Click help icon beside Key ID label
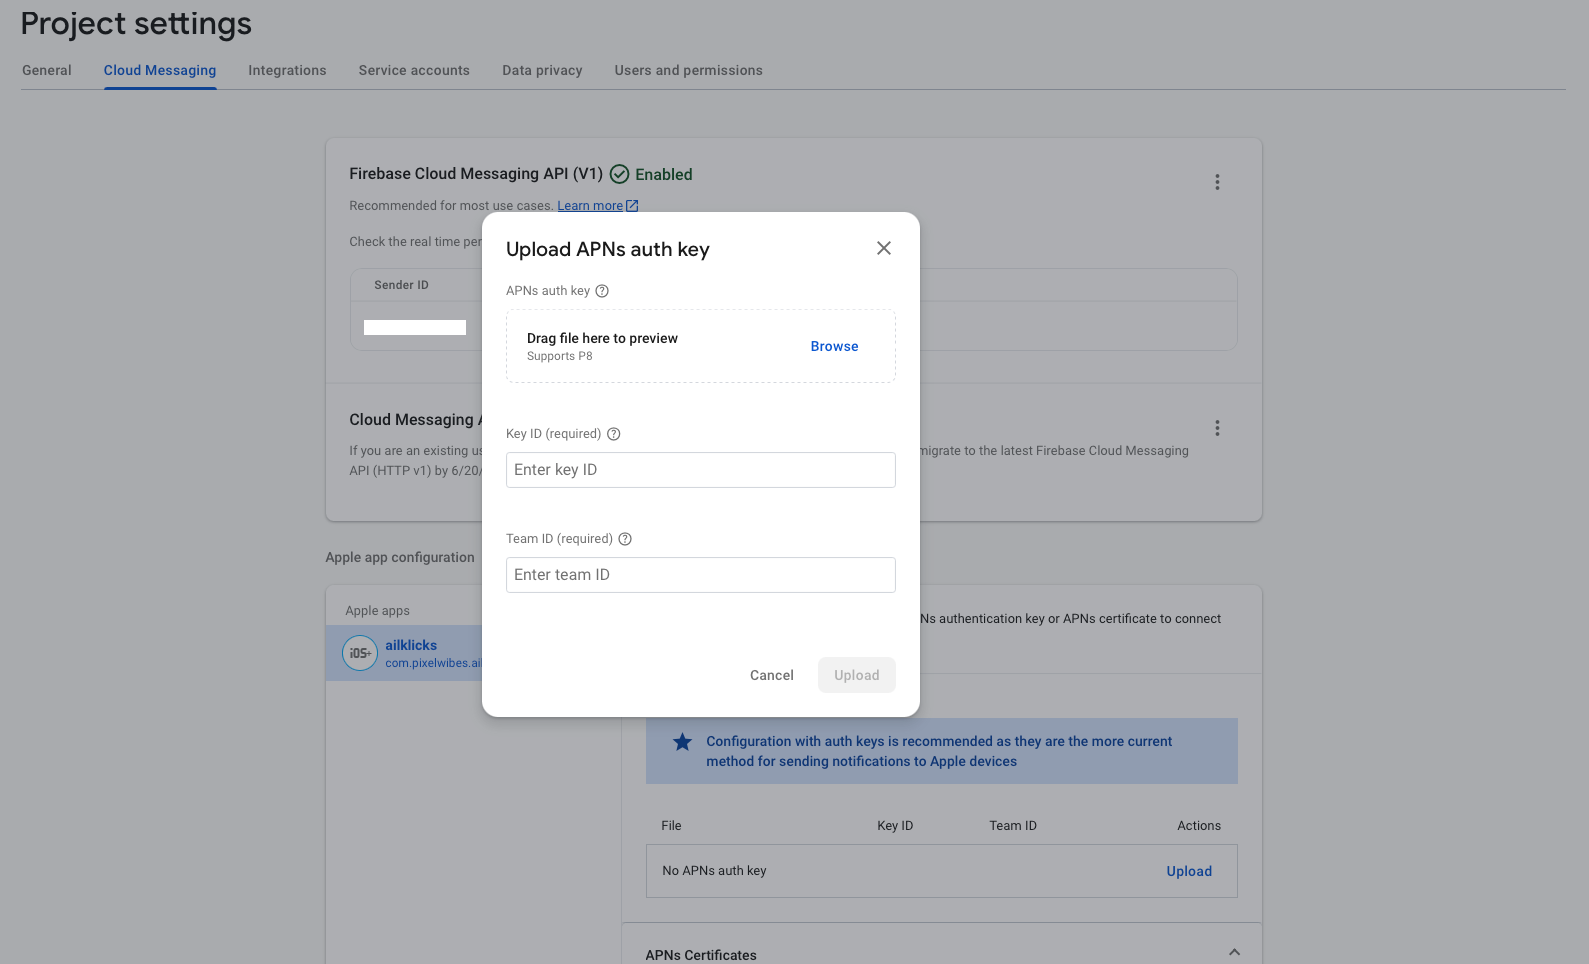 (x=614, y=434)
